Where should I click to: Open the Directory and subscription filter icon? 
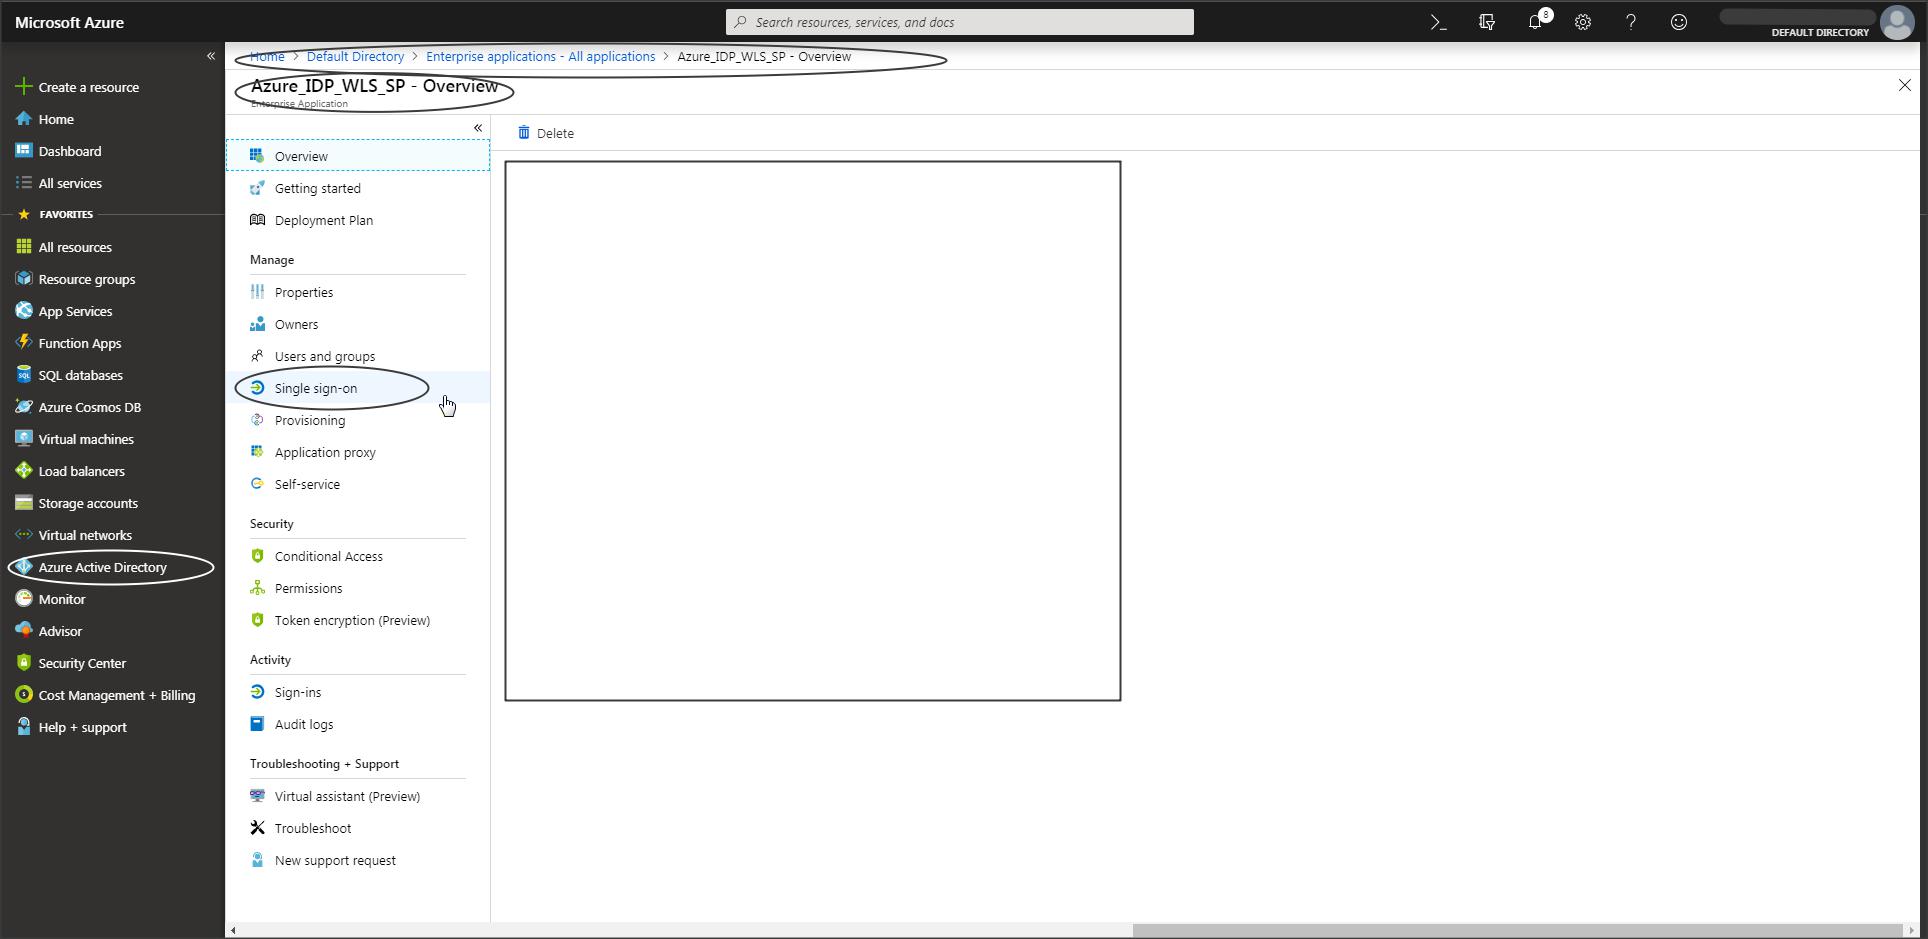[1487, 22]
